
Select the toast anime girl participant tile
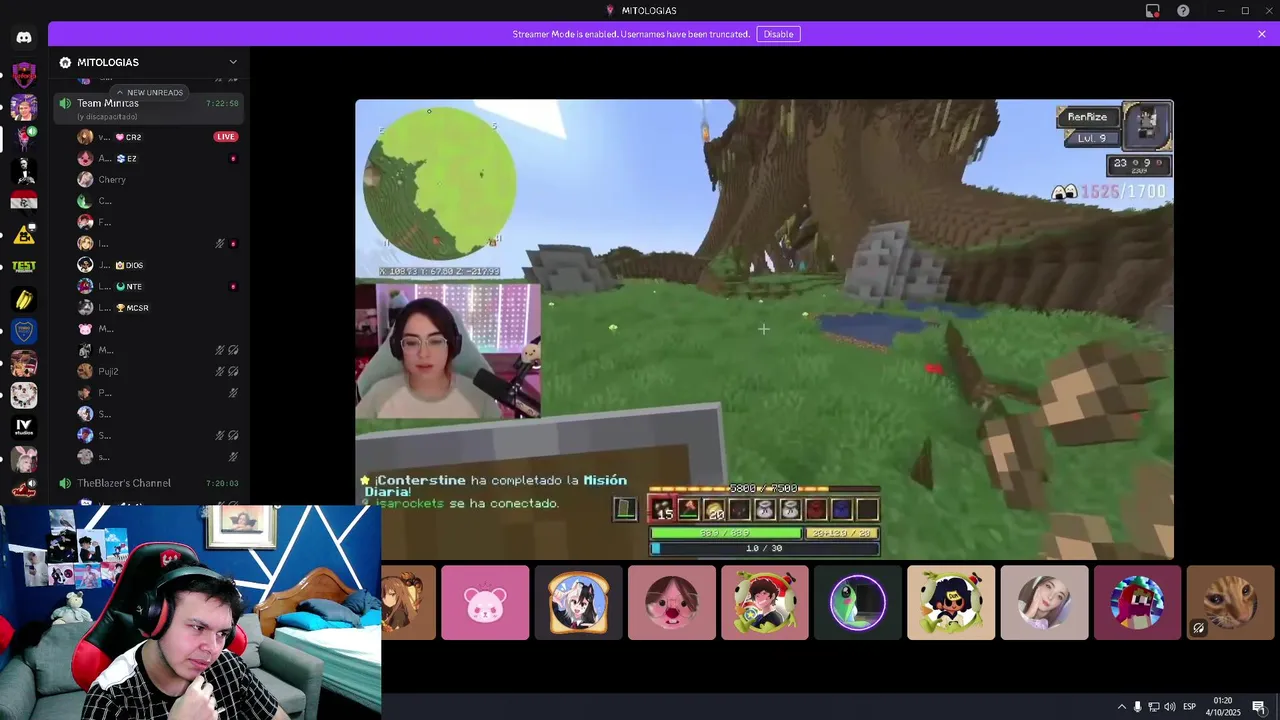coord(578,603)
